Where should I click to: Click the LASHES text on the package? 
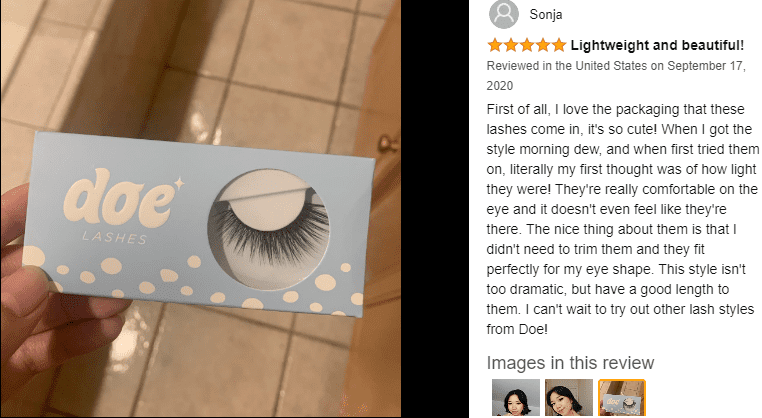[114, 238]
